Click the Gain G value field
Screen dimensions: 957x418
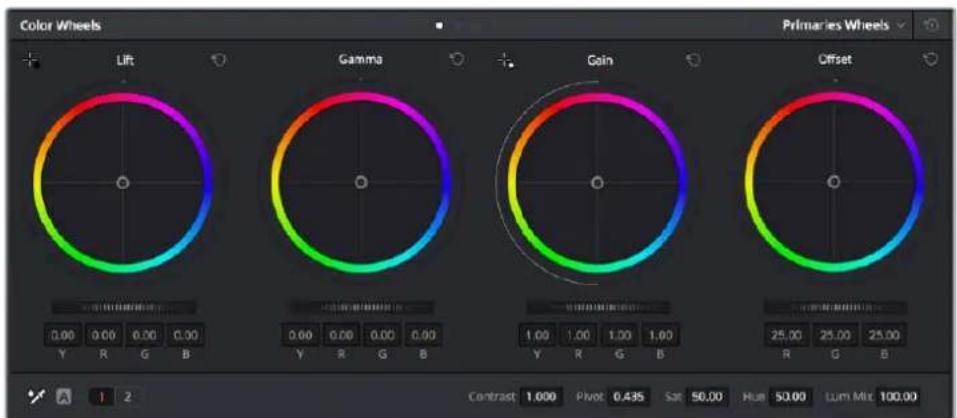click(619, 335)
